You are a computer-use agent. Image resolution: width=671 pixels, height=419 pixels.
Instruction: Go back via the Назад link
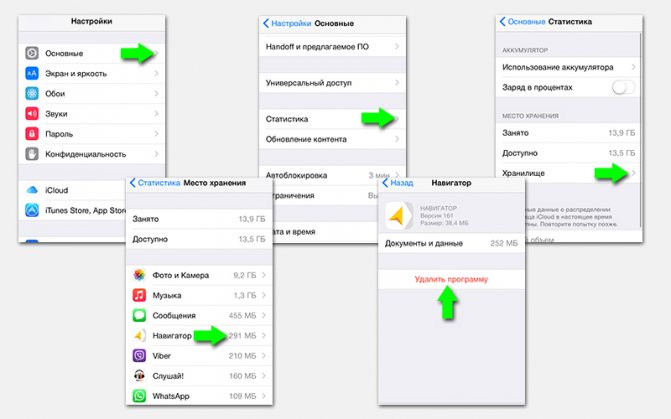pos(398,183)
